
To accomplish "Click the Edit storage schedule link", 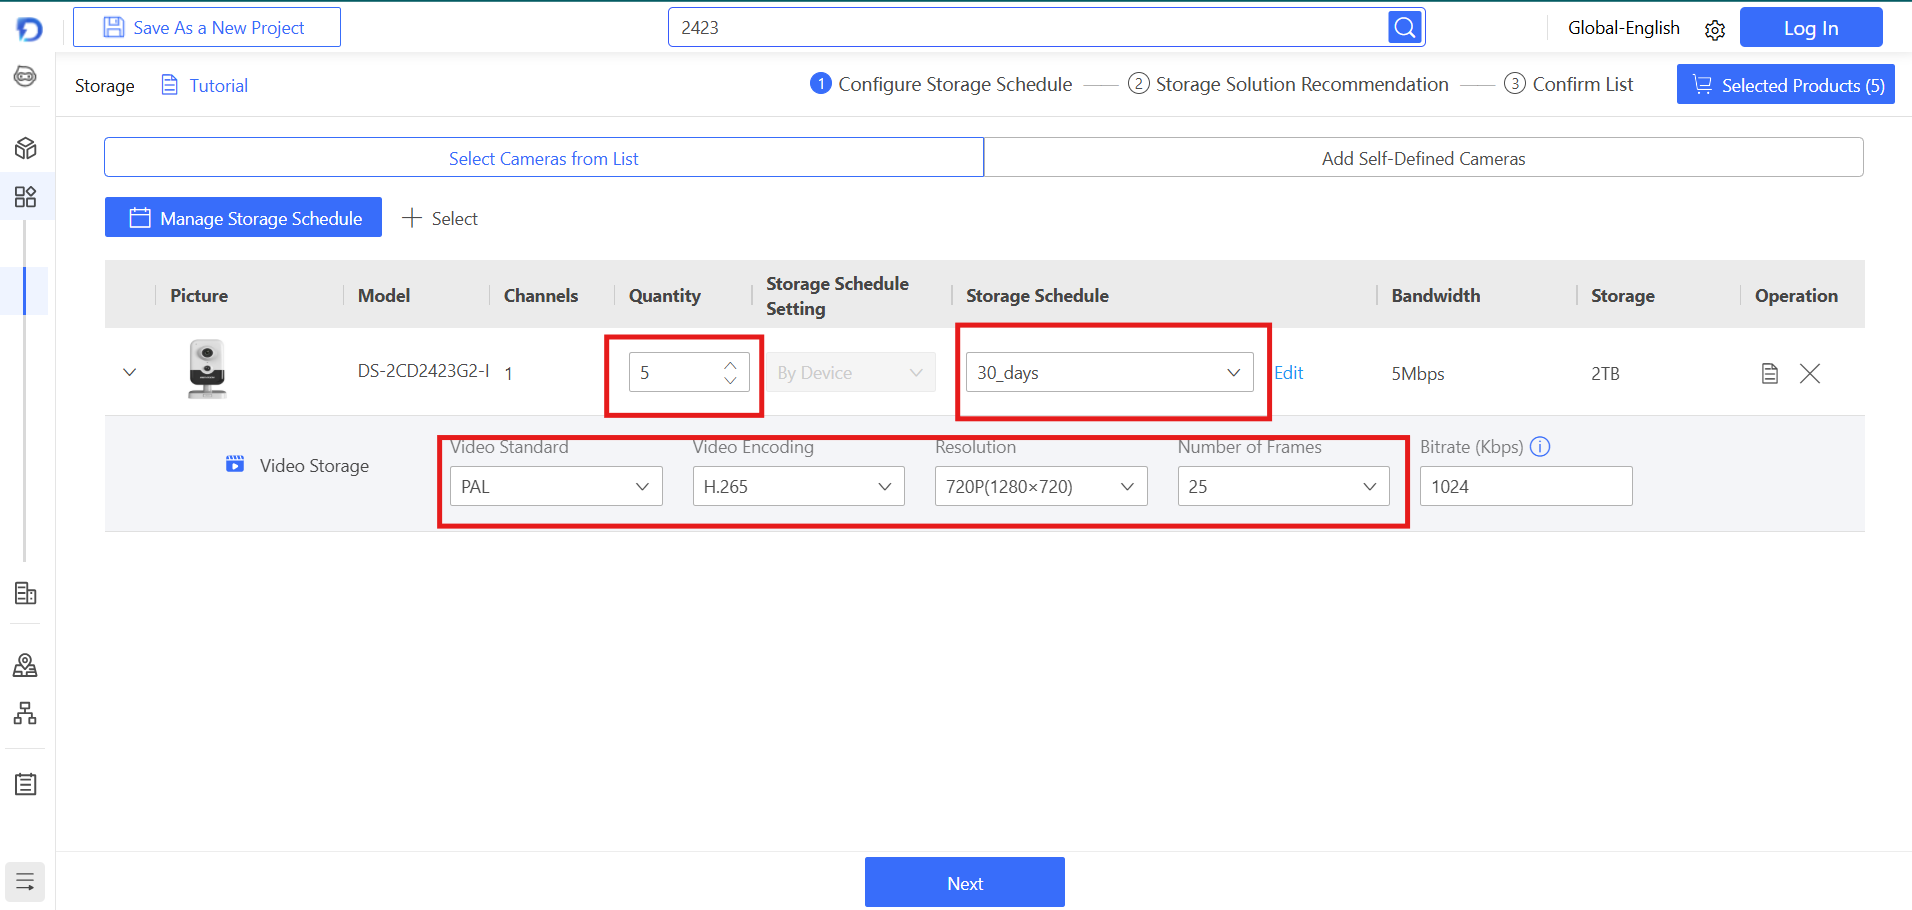I will (1288, 373).
